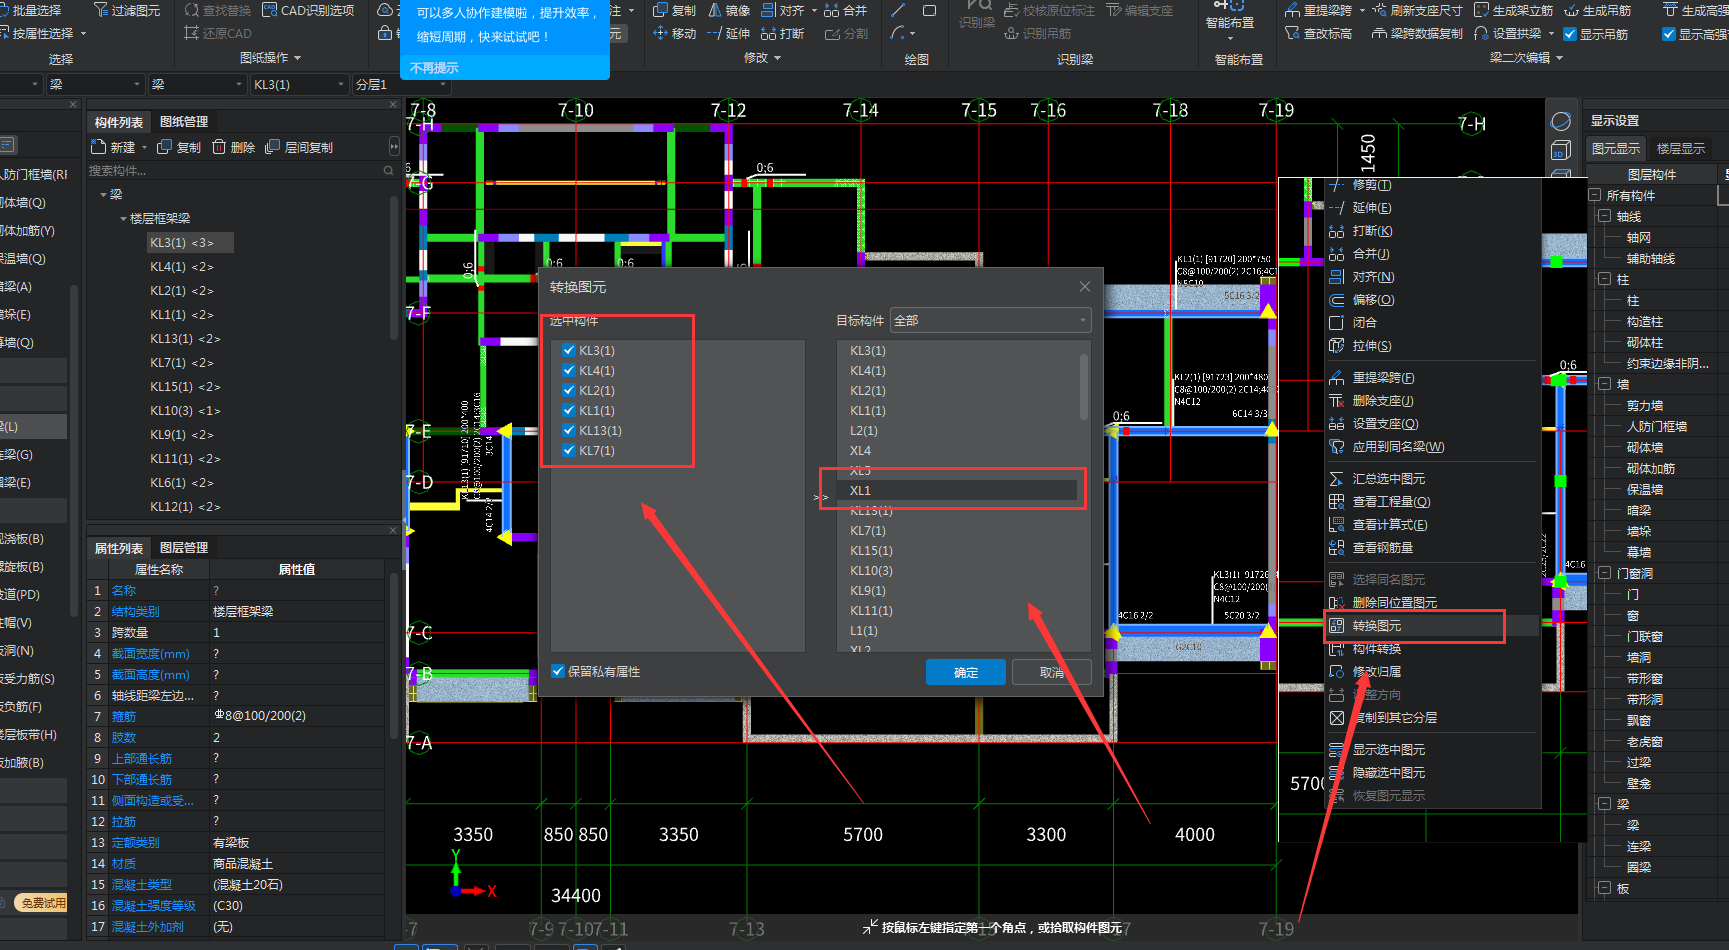The height and width of the screenshot is (950, 1729).
Task: Click the 合并 merge tool in ribbon
Action: tap(845, 10)
